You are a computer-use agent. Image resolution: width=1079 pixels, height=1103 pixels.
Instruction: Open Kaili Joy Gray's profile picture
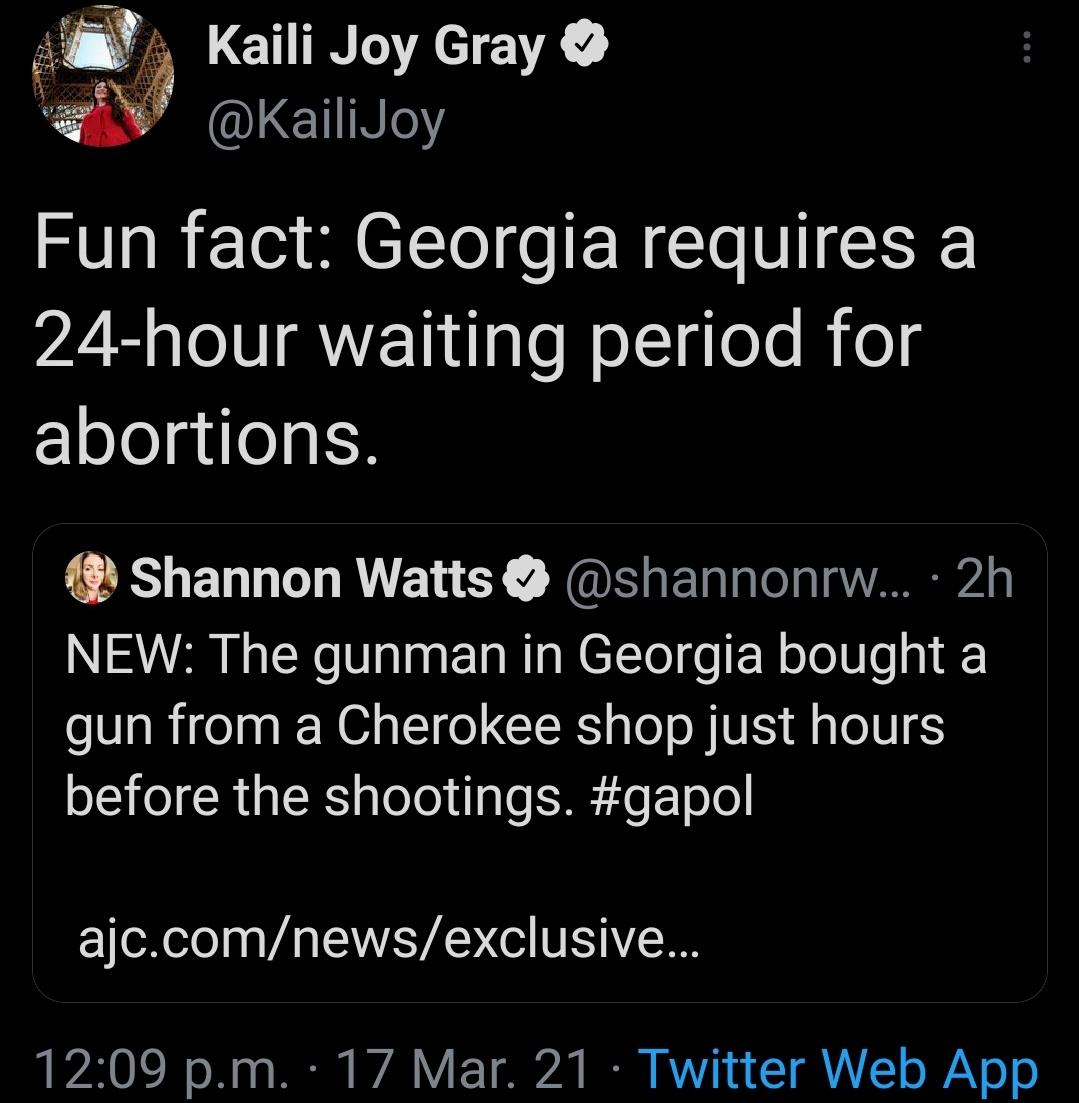tap(103, 79)
